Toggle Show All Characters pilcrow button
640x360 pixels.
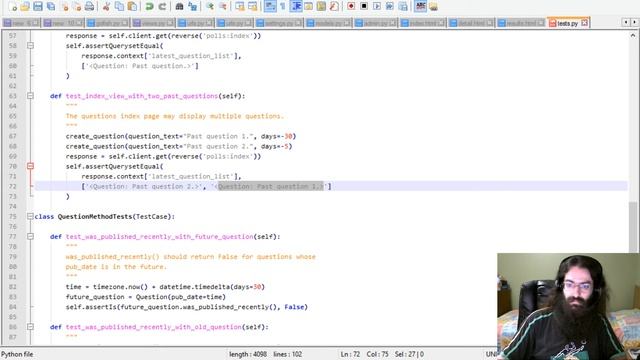point(282,6)
